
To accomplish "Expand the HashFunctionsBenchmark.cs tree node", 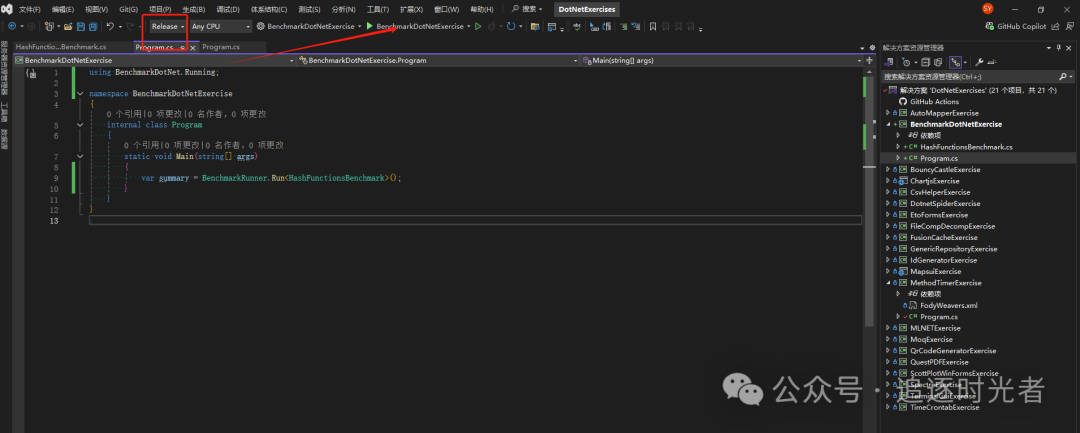I will coord(897,147).
